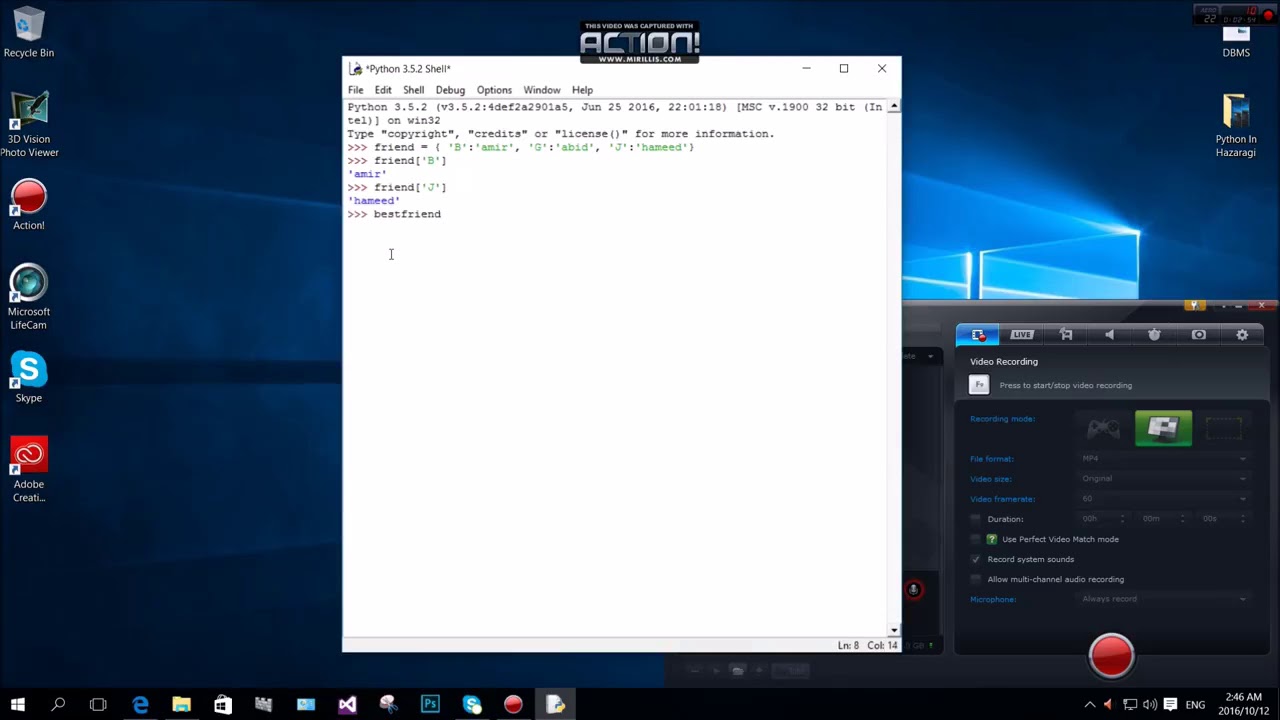Click the big red record button
The height and width of the screenshot is (720, 1280).
point(1111,656)
